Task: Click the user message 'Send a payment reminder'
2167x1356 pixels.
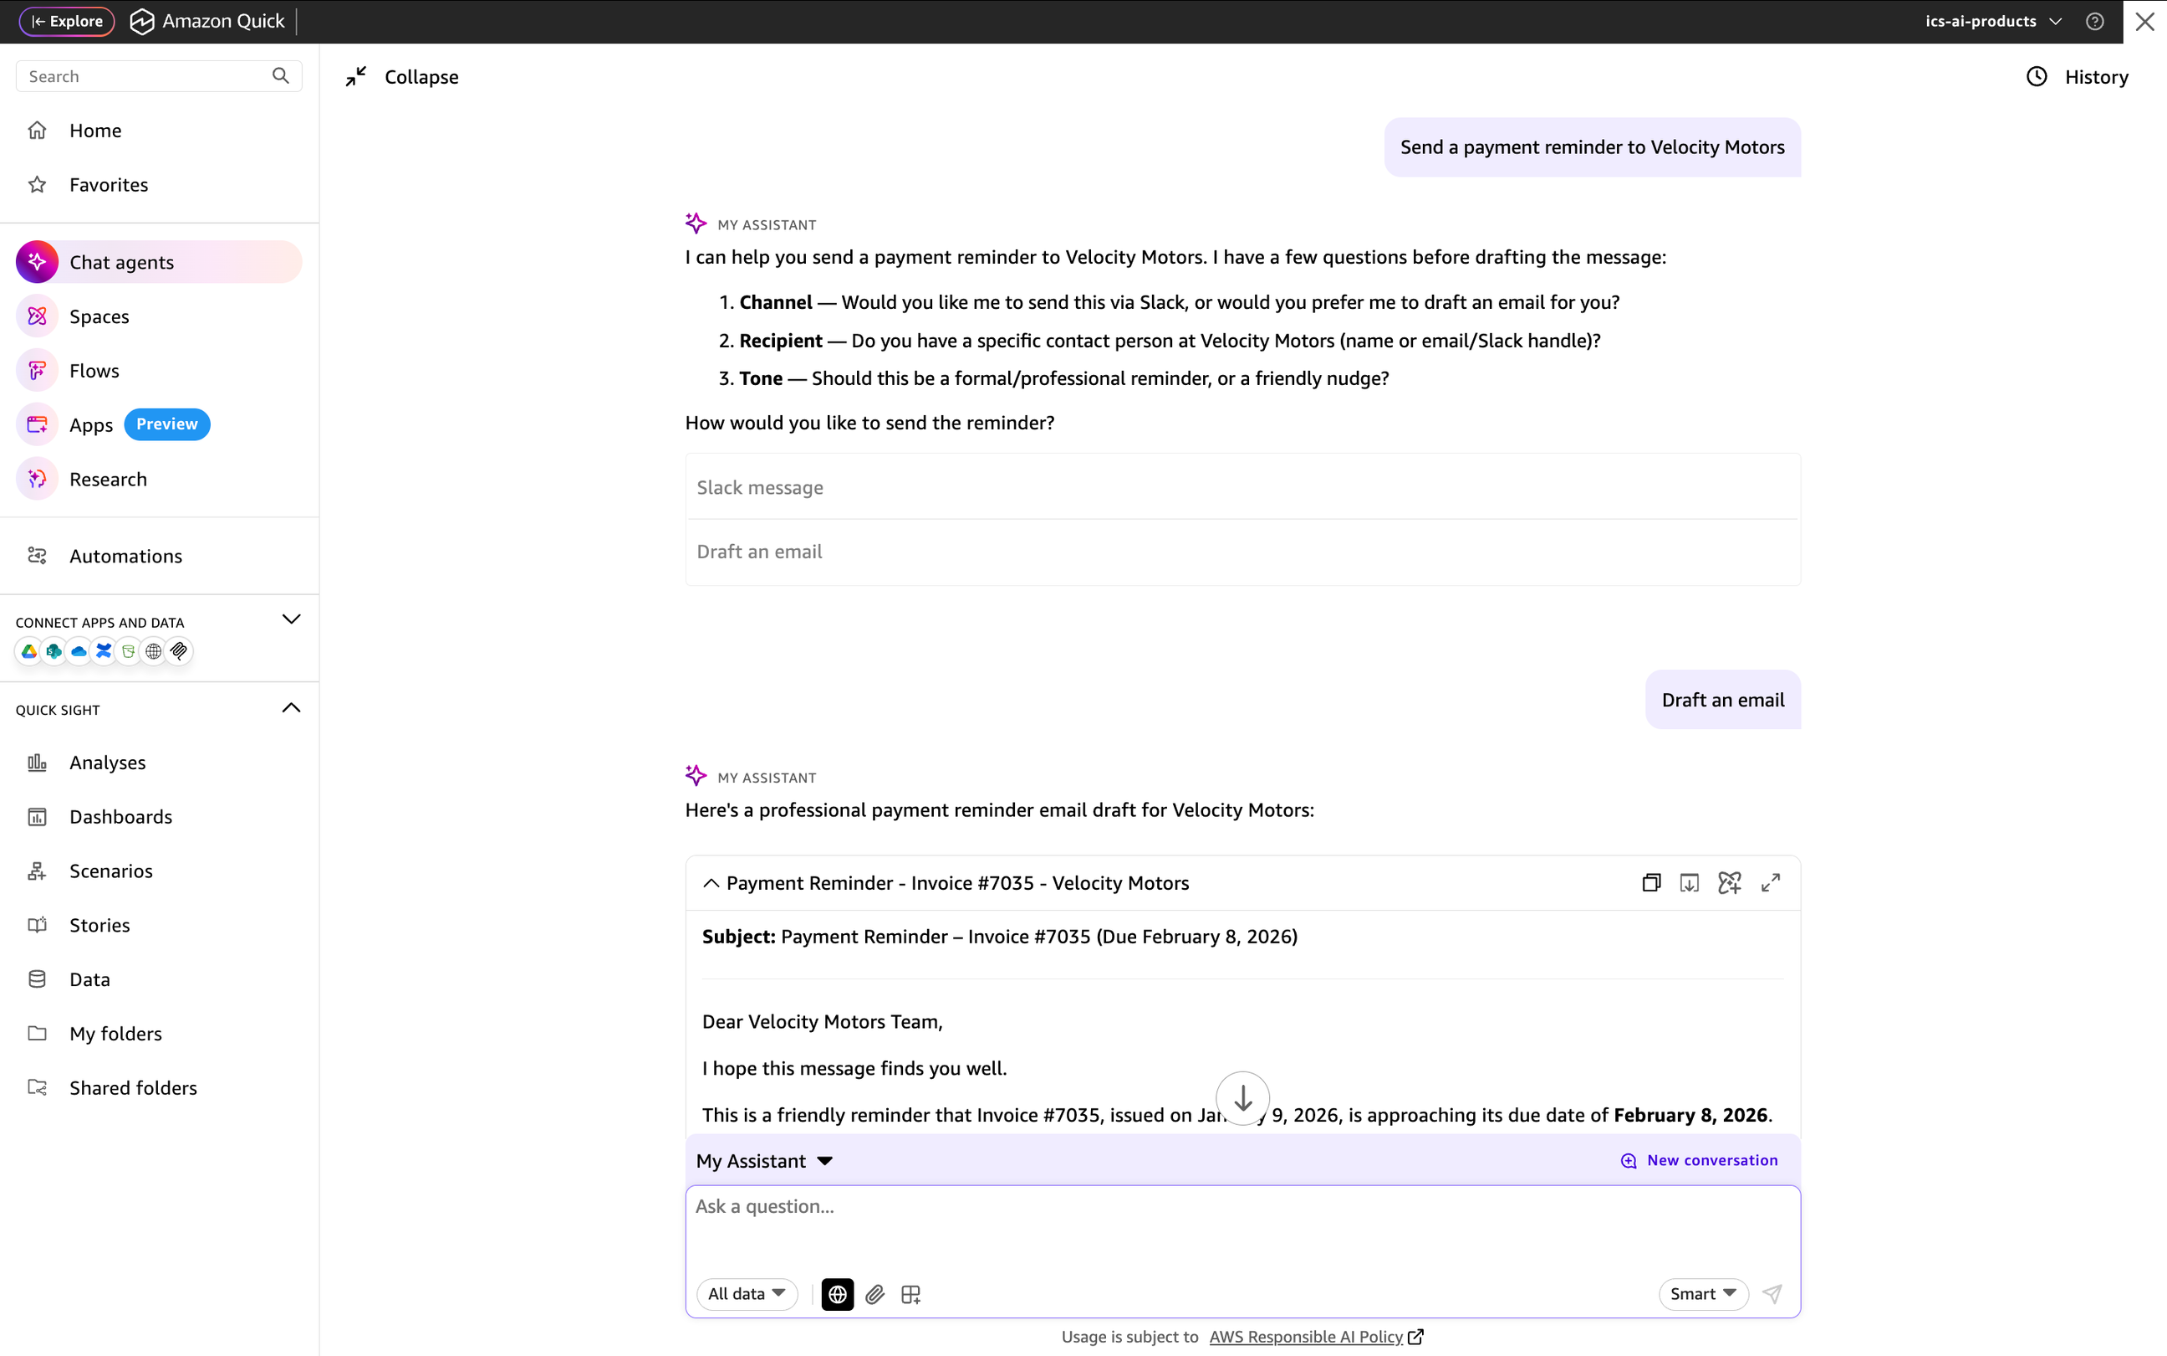Action: coord(1592,147)
